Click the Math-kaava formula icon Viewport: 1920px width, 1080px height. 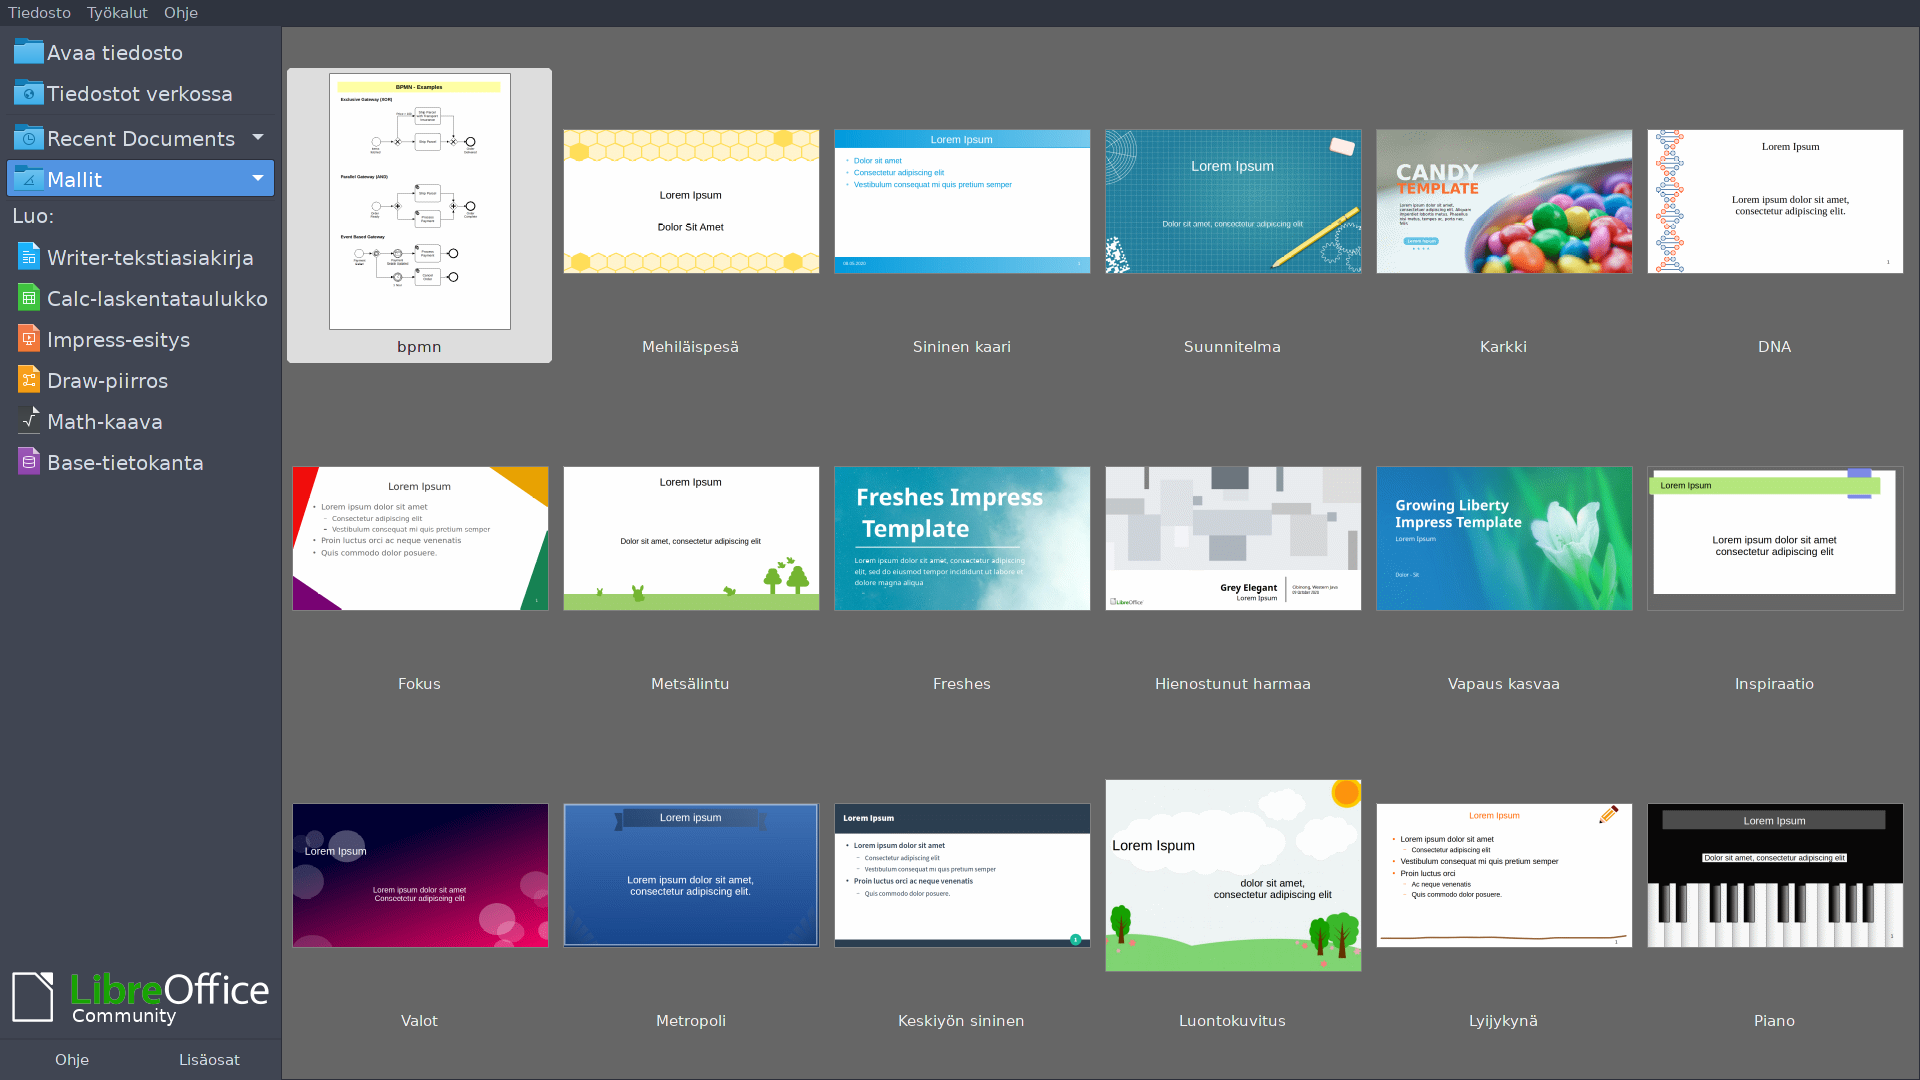29,421
